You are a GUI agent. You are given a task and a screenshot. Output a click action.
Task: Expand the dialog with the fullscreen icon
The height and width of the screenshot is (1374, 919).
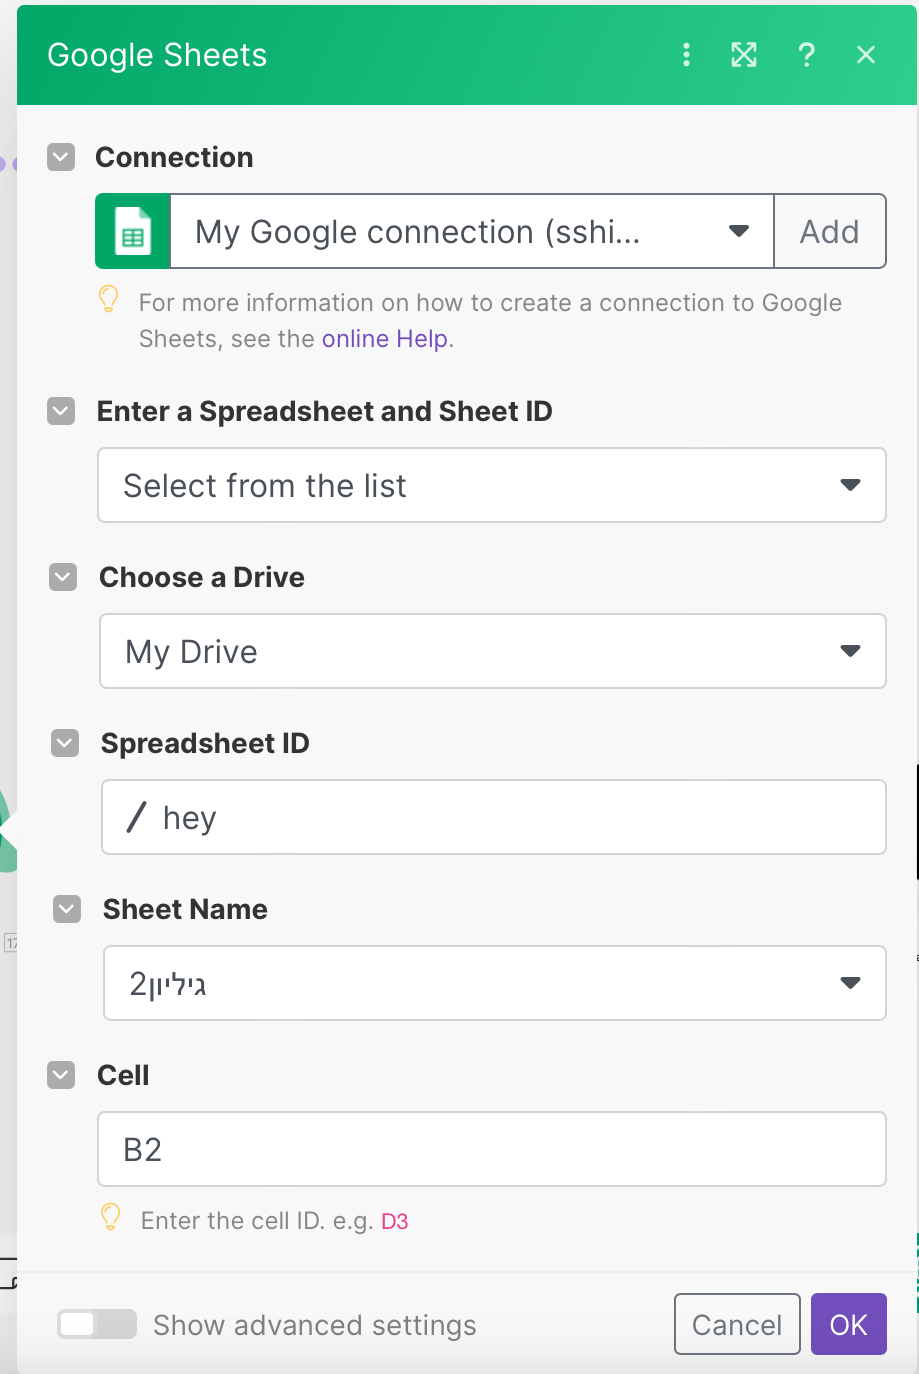(x=744, y=55)
